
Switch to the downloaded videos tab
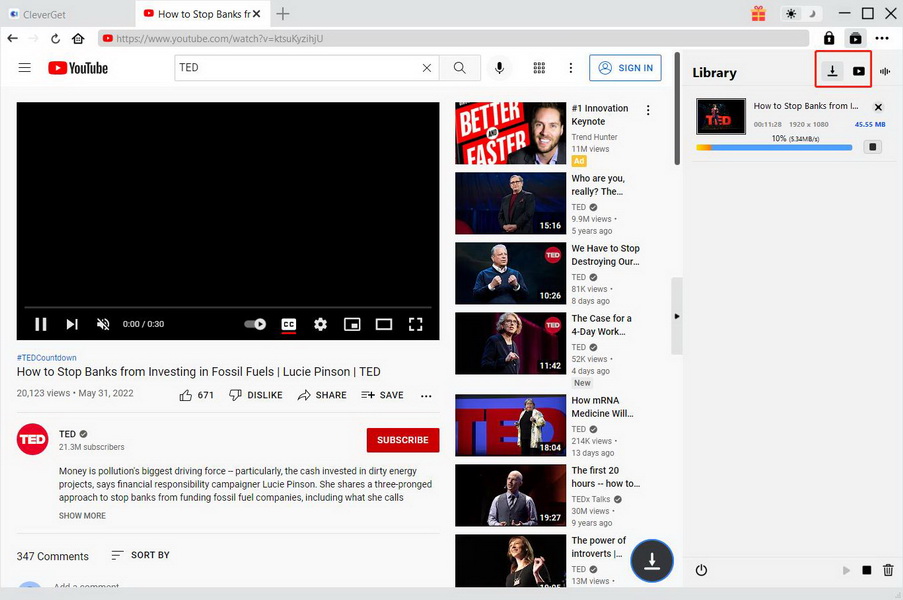coord(859,71)
